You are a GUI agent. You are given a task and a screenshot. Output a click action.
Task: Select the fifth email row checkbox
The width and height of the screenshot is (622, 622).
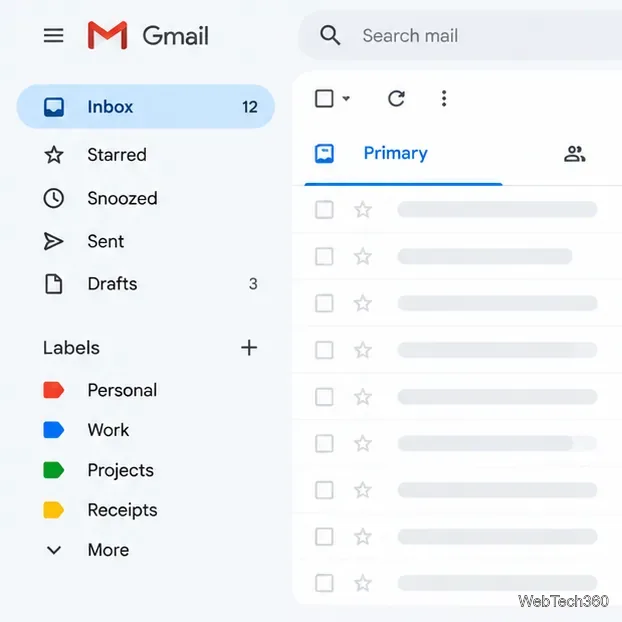[324, 397]
